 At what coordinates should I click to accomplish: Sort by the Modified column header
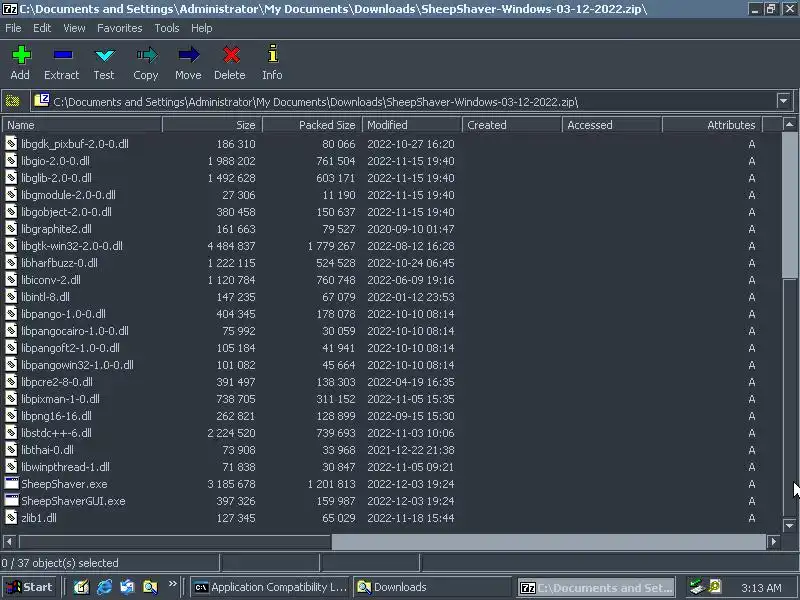click(412, 124)
